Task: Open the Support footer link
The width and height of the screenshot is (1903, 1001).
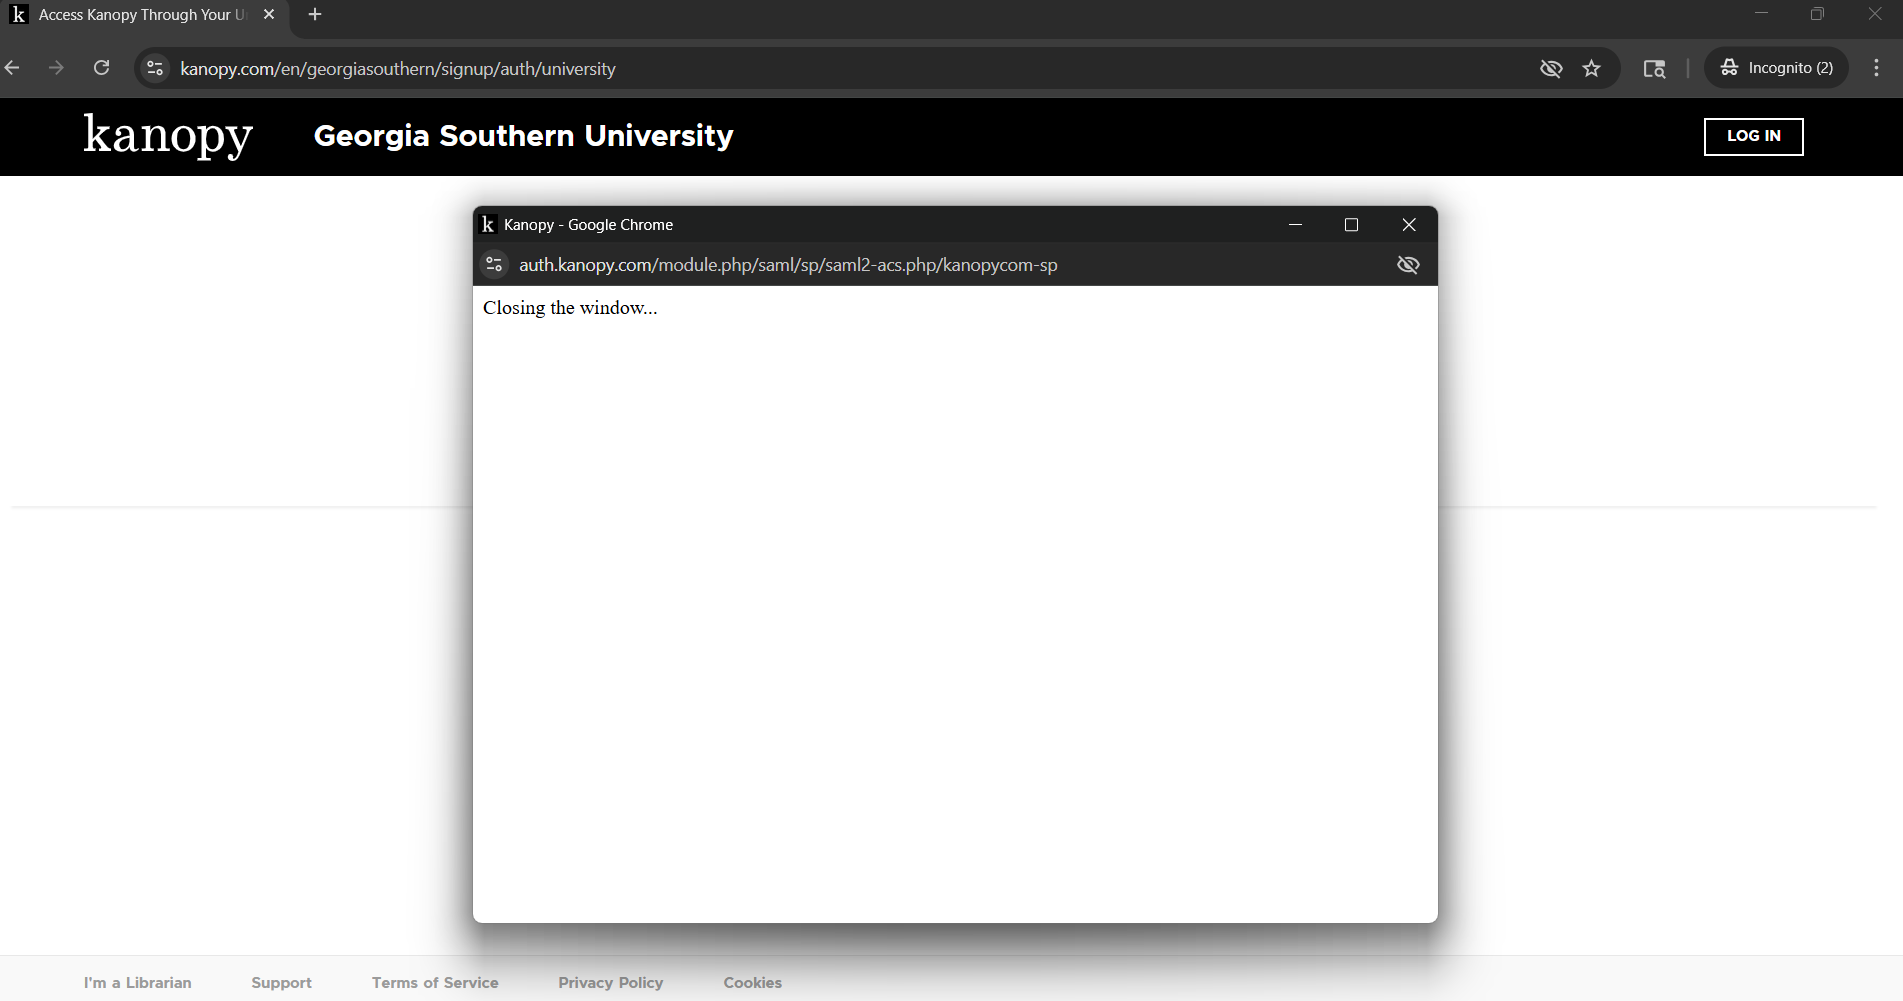Action: 281,983
